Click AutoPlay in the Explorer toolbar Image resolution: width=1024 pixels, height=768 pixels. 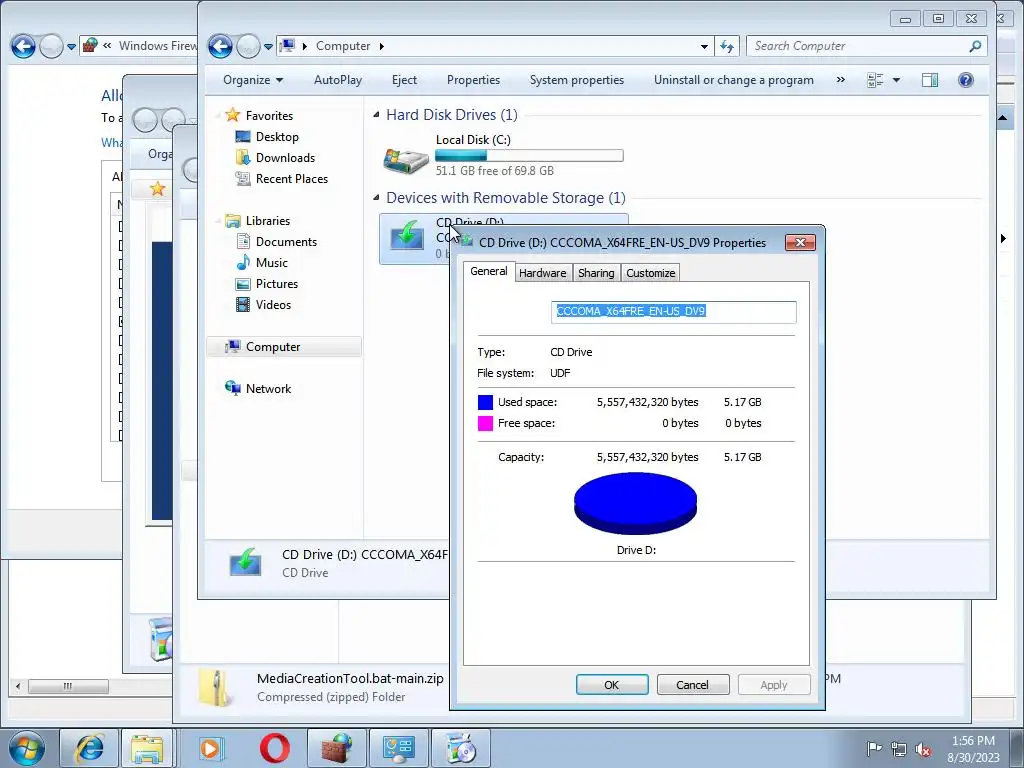[338, 80]
